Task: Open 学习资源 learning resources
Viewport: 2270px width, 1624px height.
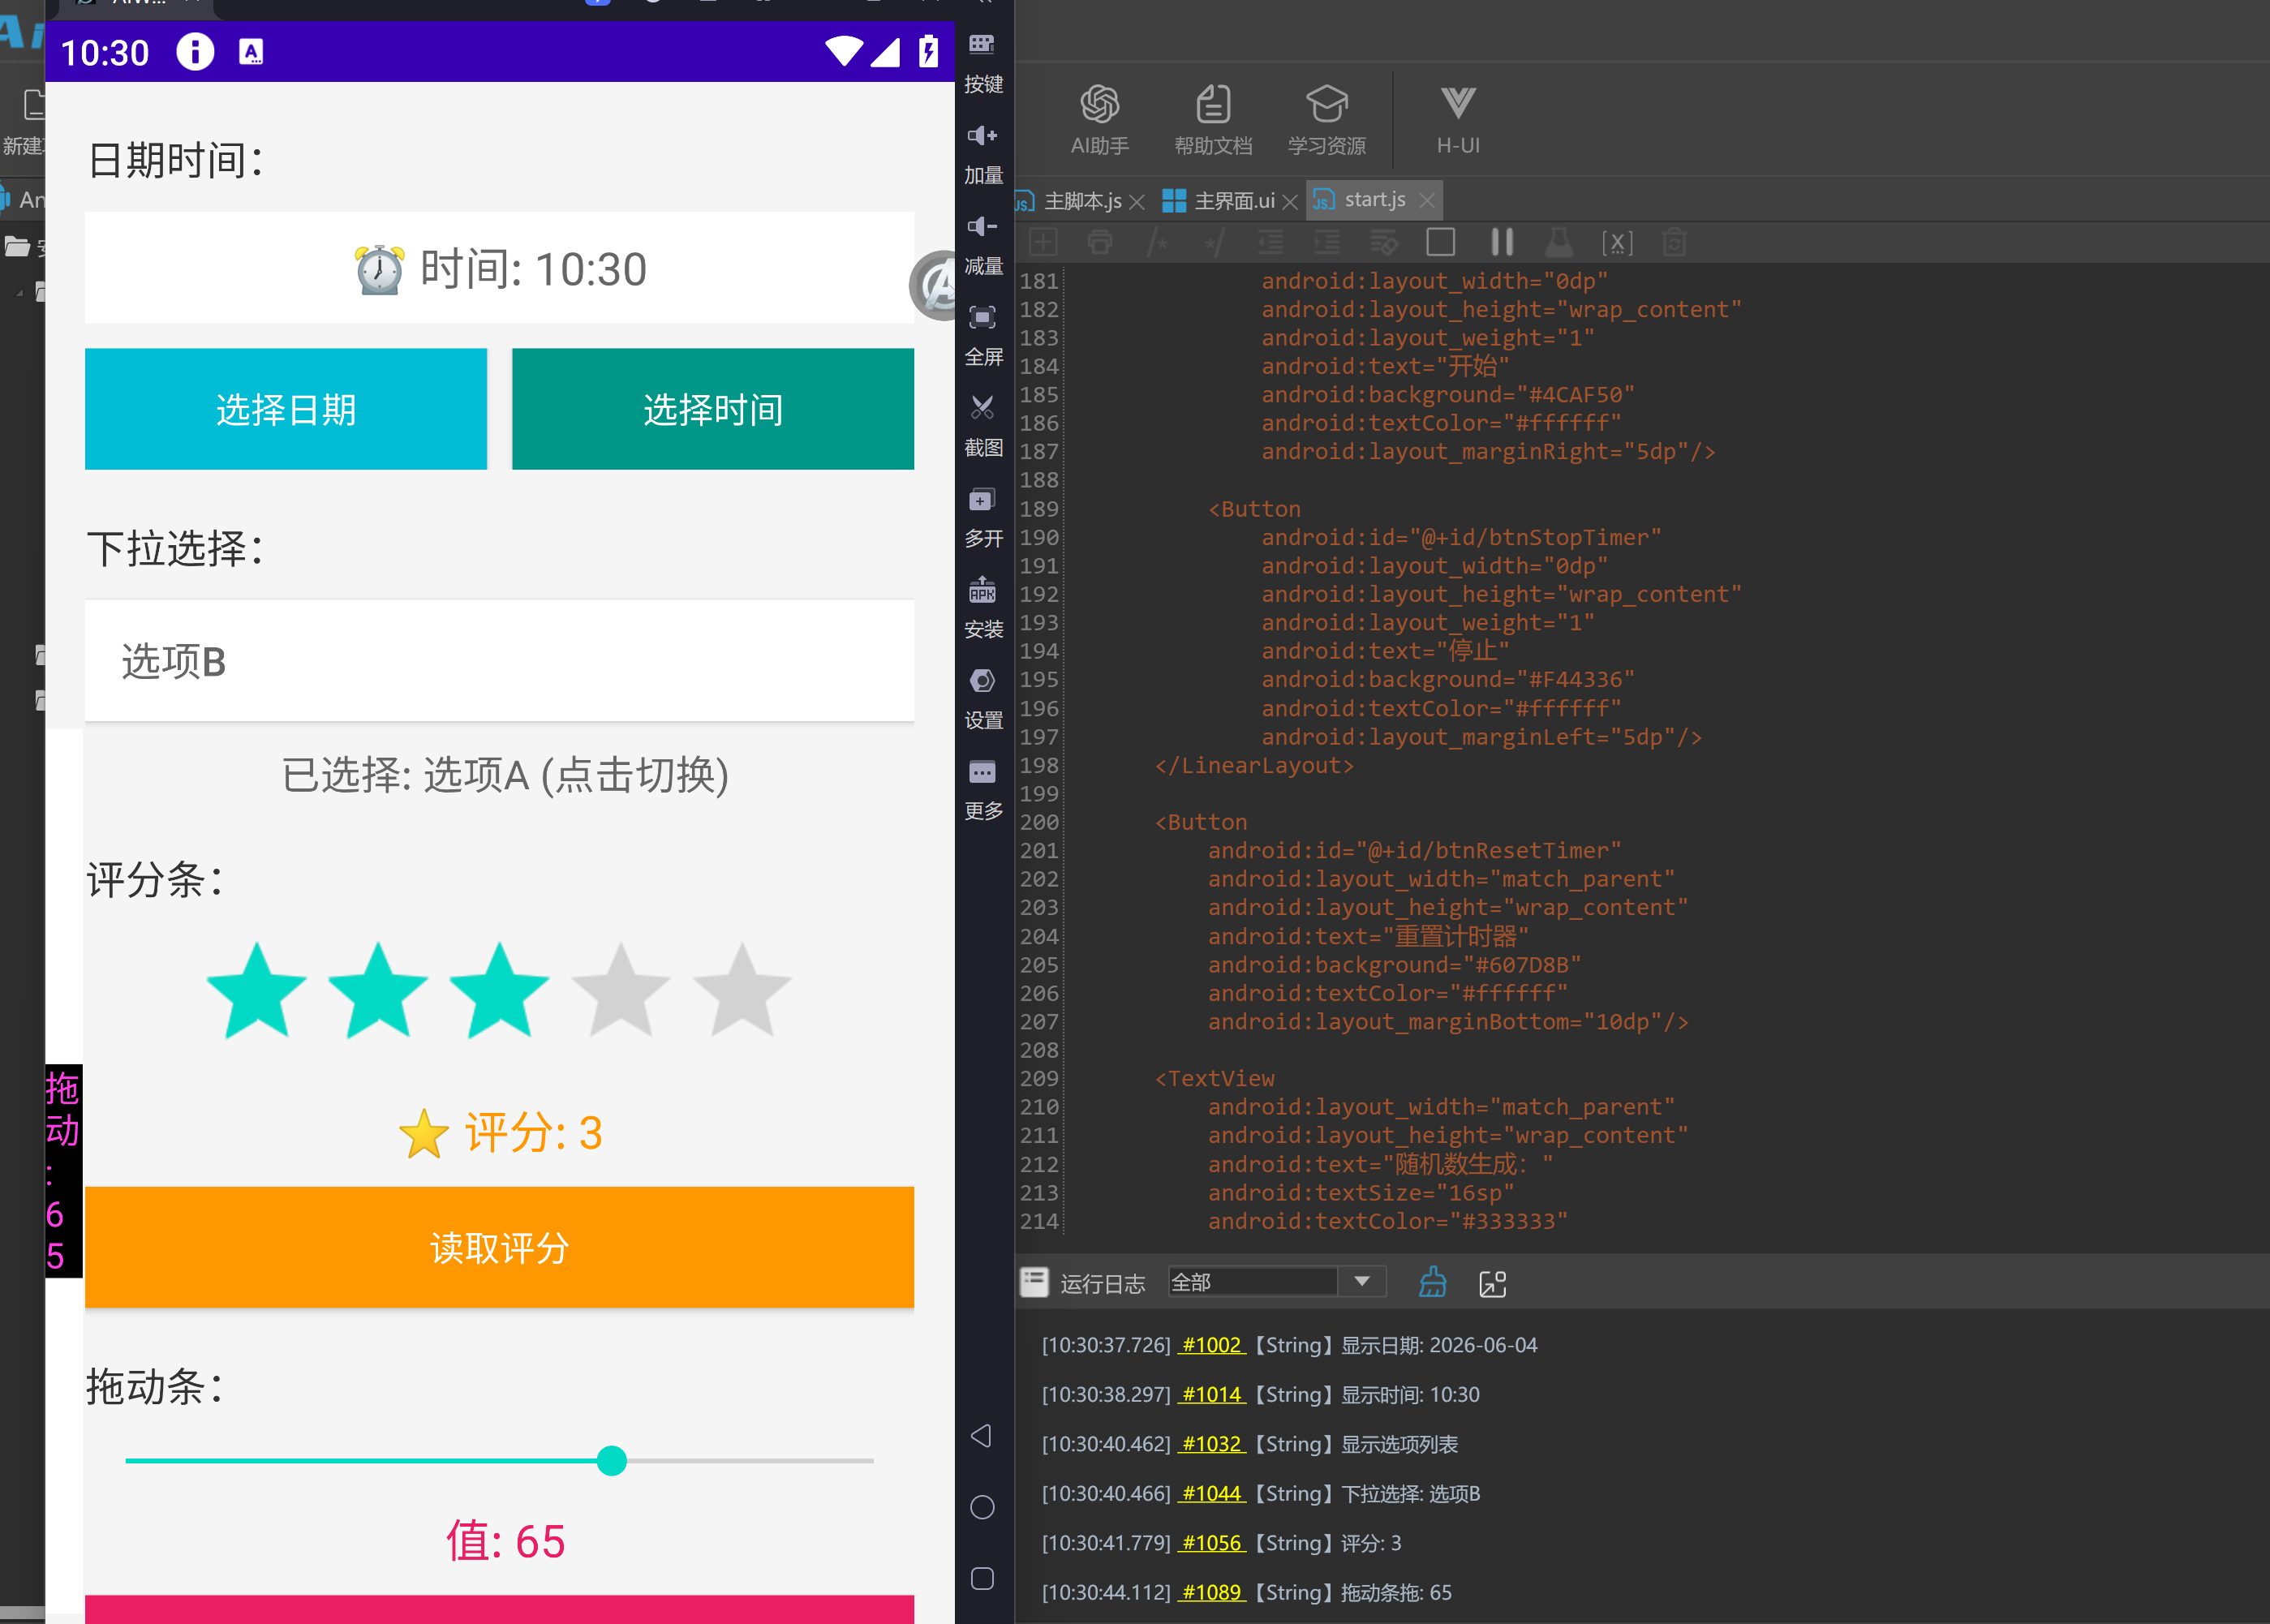Action: pyautogui.click(x=1327, y=120)
